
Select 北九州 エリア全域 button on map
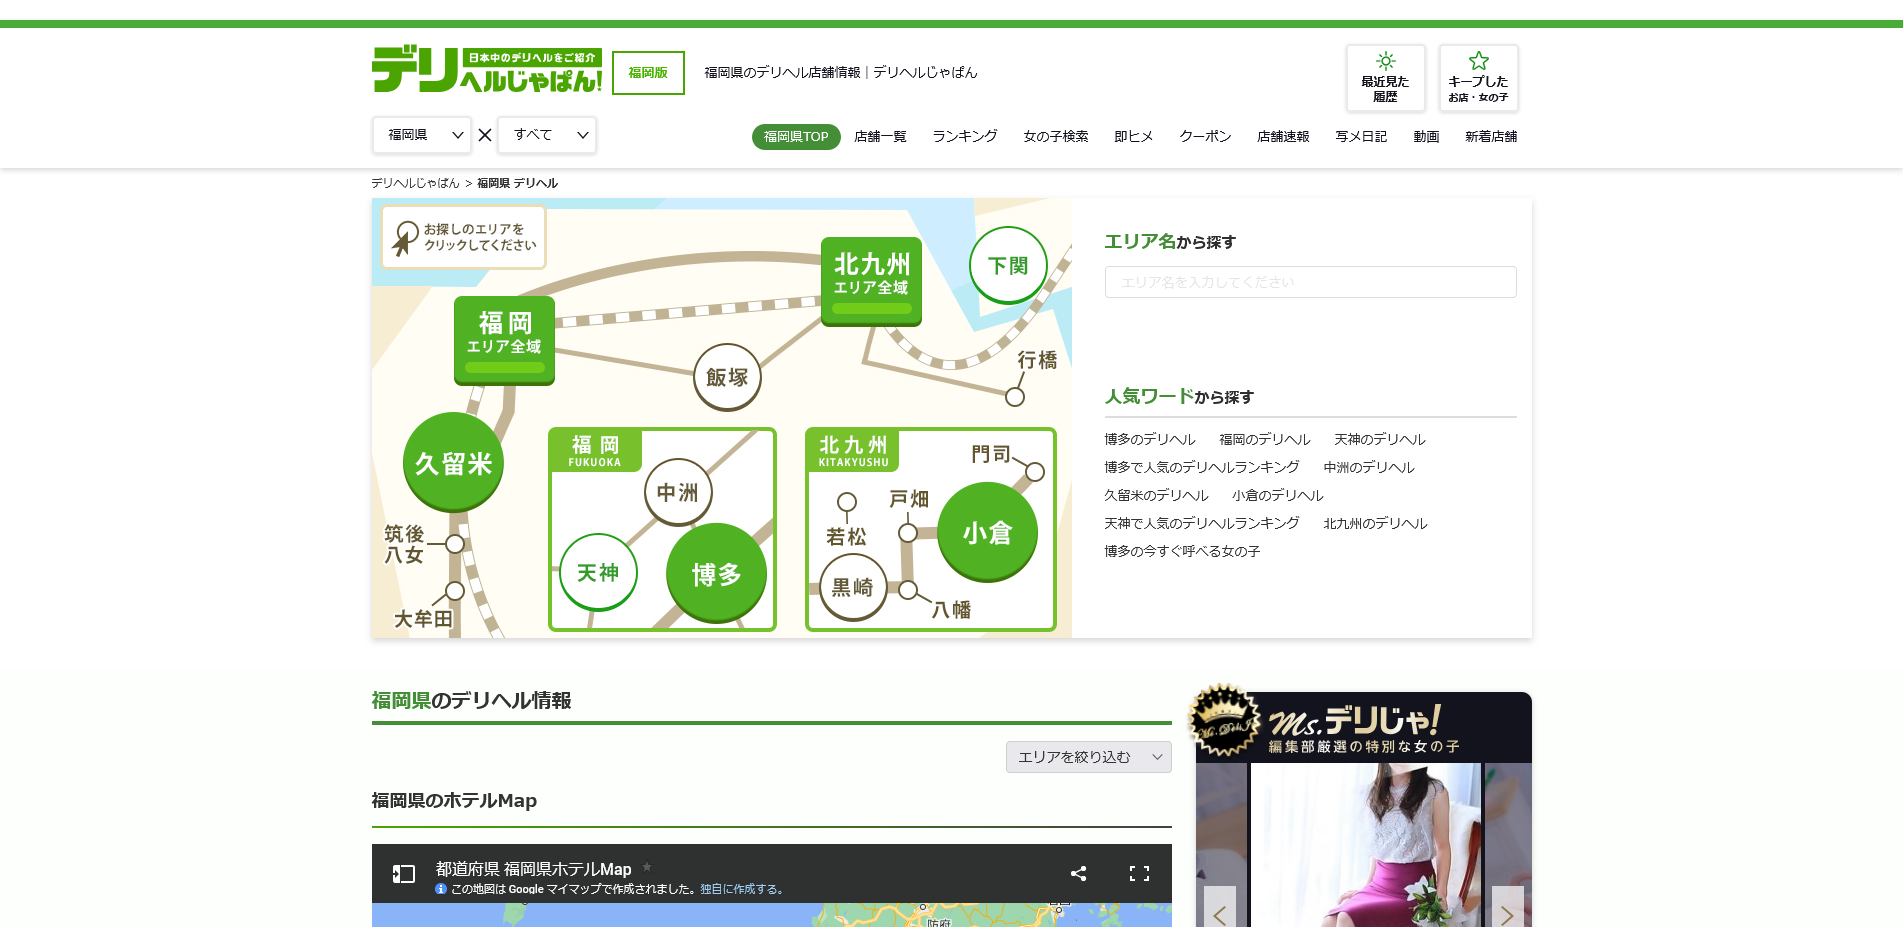point(871,281)
